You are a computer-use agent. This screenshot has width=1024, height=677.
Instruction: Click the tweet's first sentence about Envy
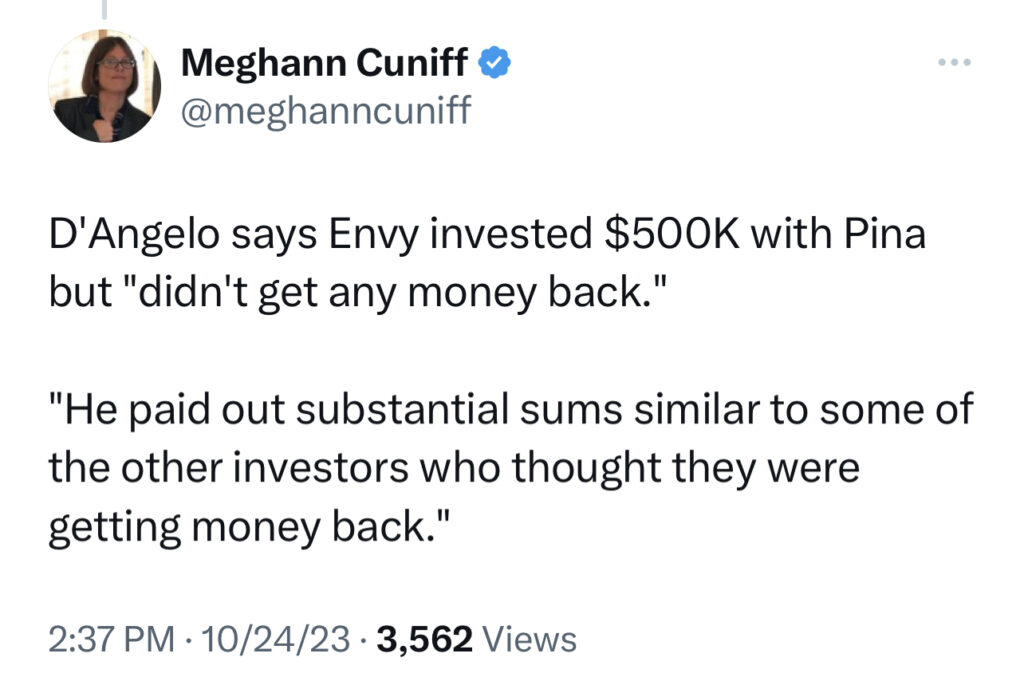pyautogui.click(x=487, y=263)
